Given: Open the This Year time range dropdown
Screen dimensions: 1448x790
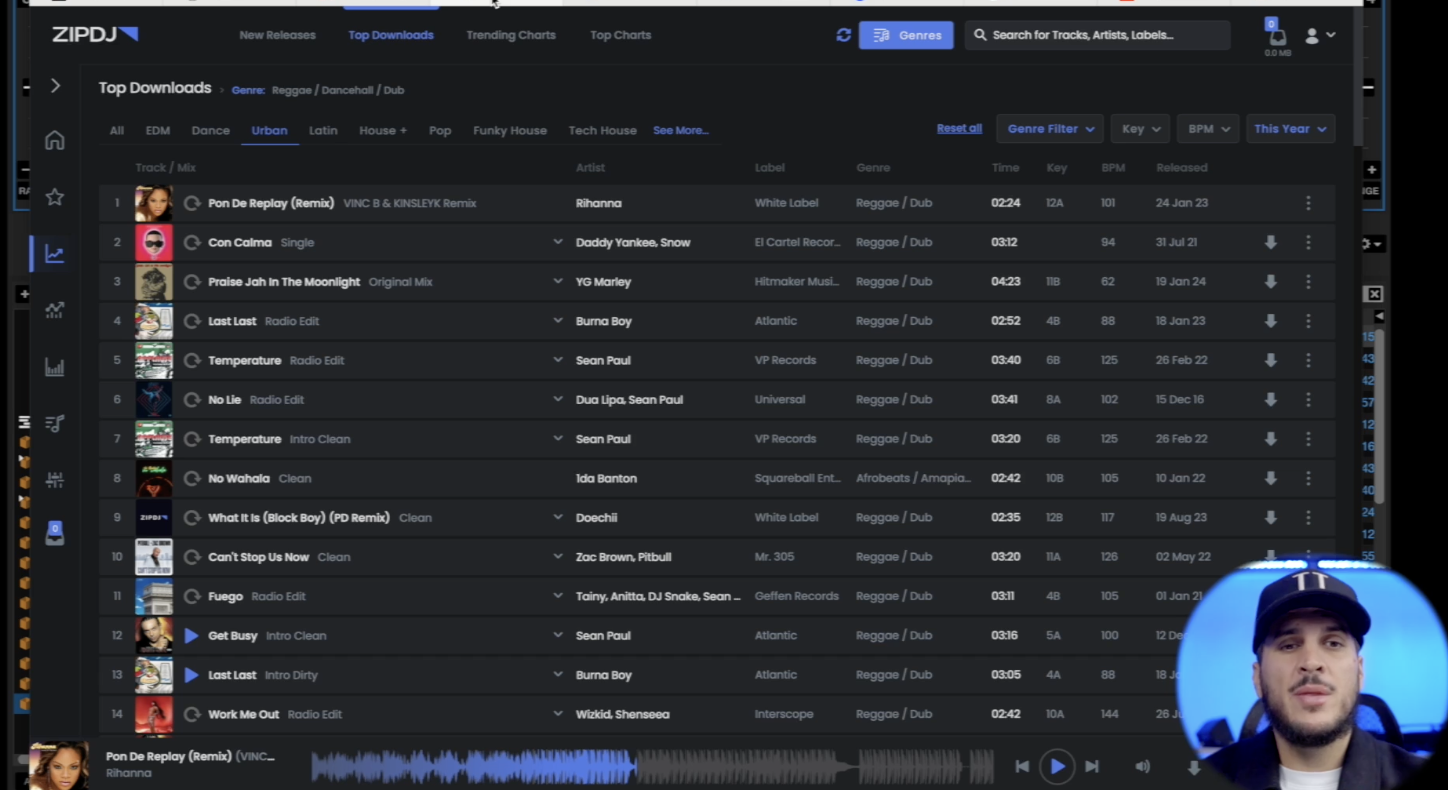Looking at the screenshot, I should pyautogui.click(x=1289, y=129).
